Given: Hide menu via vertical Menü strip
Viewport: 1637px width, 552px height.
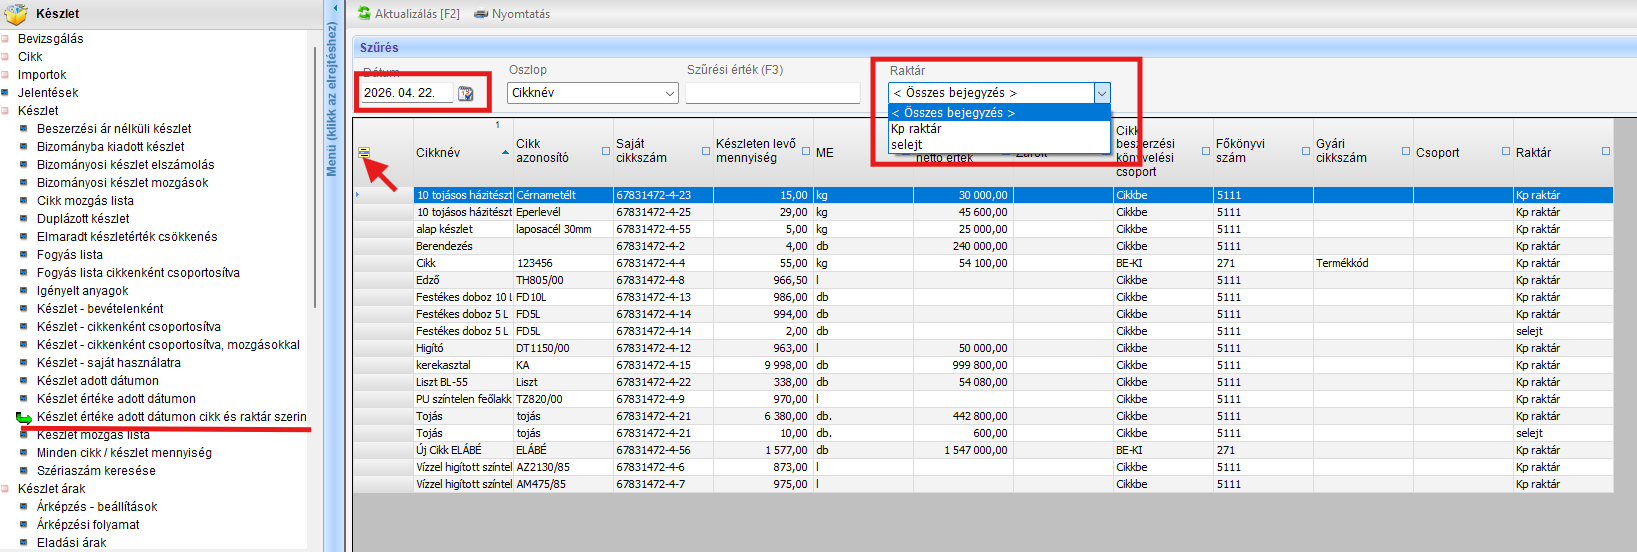Looking at the screenshot, I should click(x=332, y=100).
